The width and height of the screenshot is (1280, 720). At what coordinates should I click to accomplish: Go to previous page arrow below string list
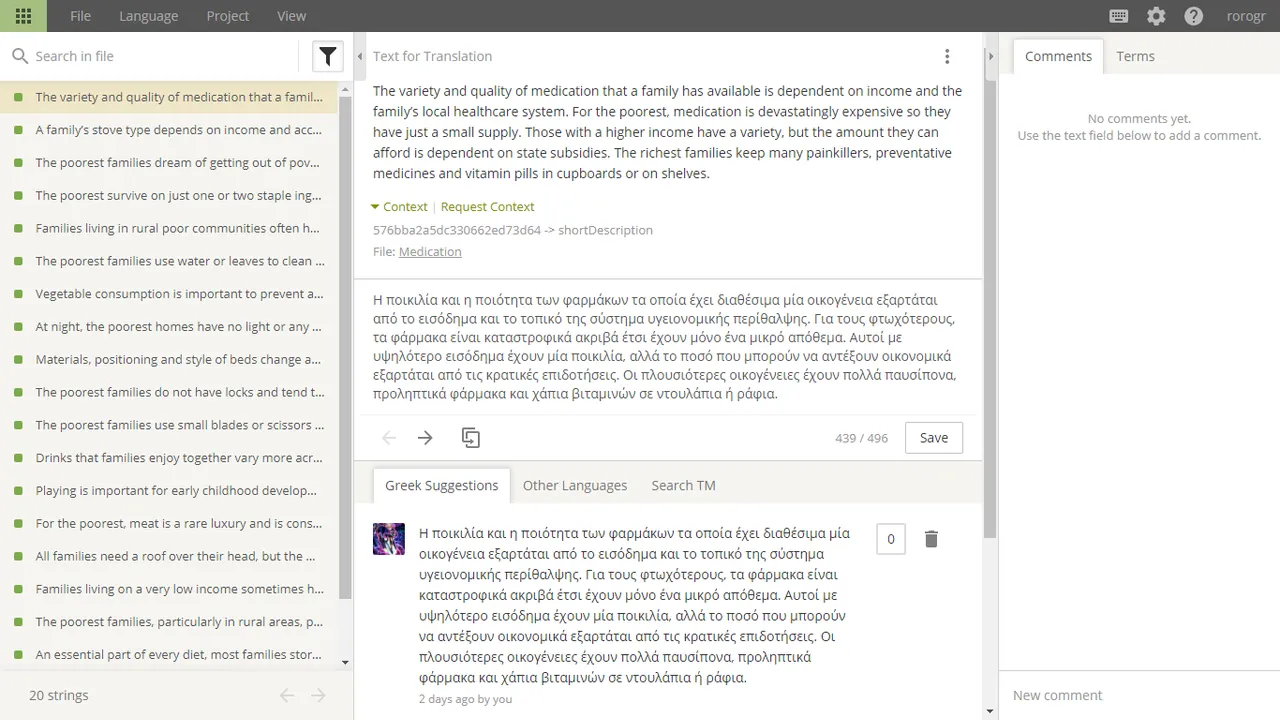[287, 695]
